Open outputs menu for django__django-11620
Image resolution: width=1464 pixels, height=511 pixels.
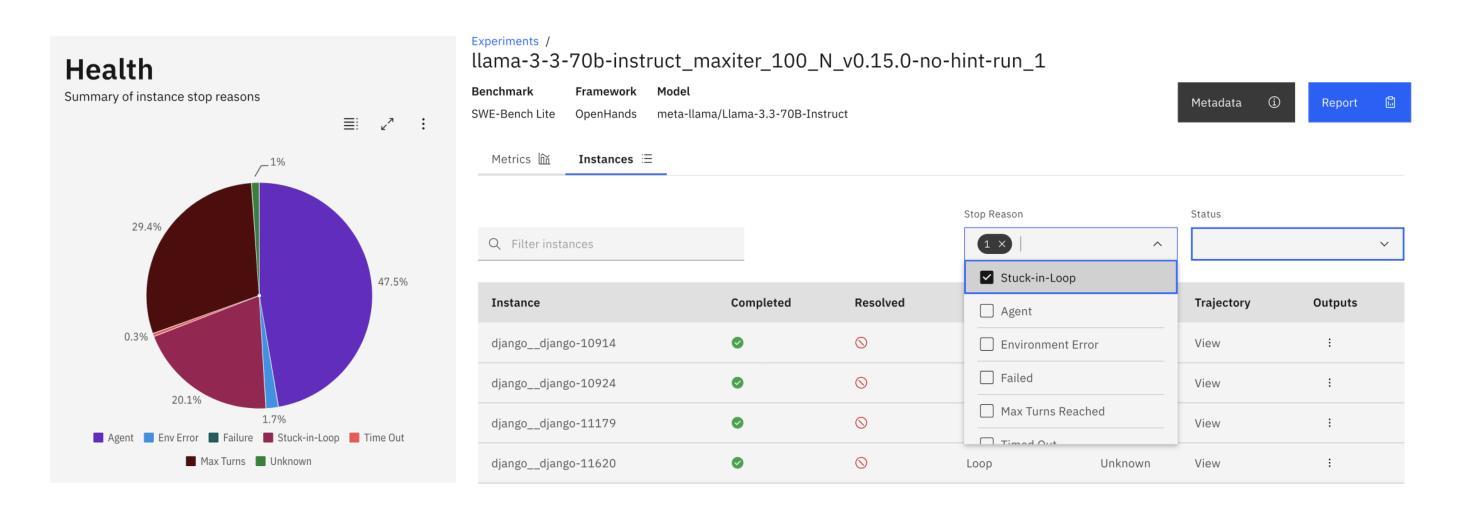click(1329, 463)
